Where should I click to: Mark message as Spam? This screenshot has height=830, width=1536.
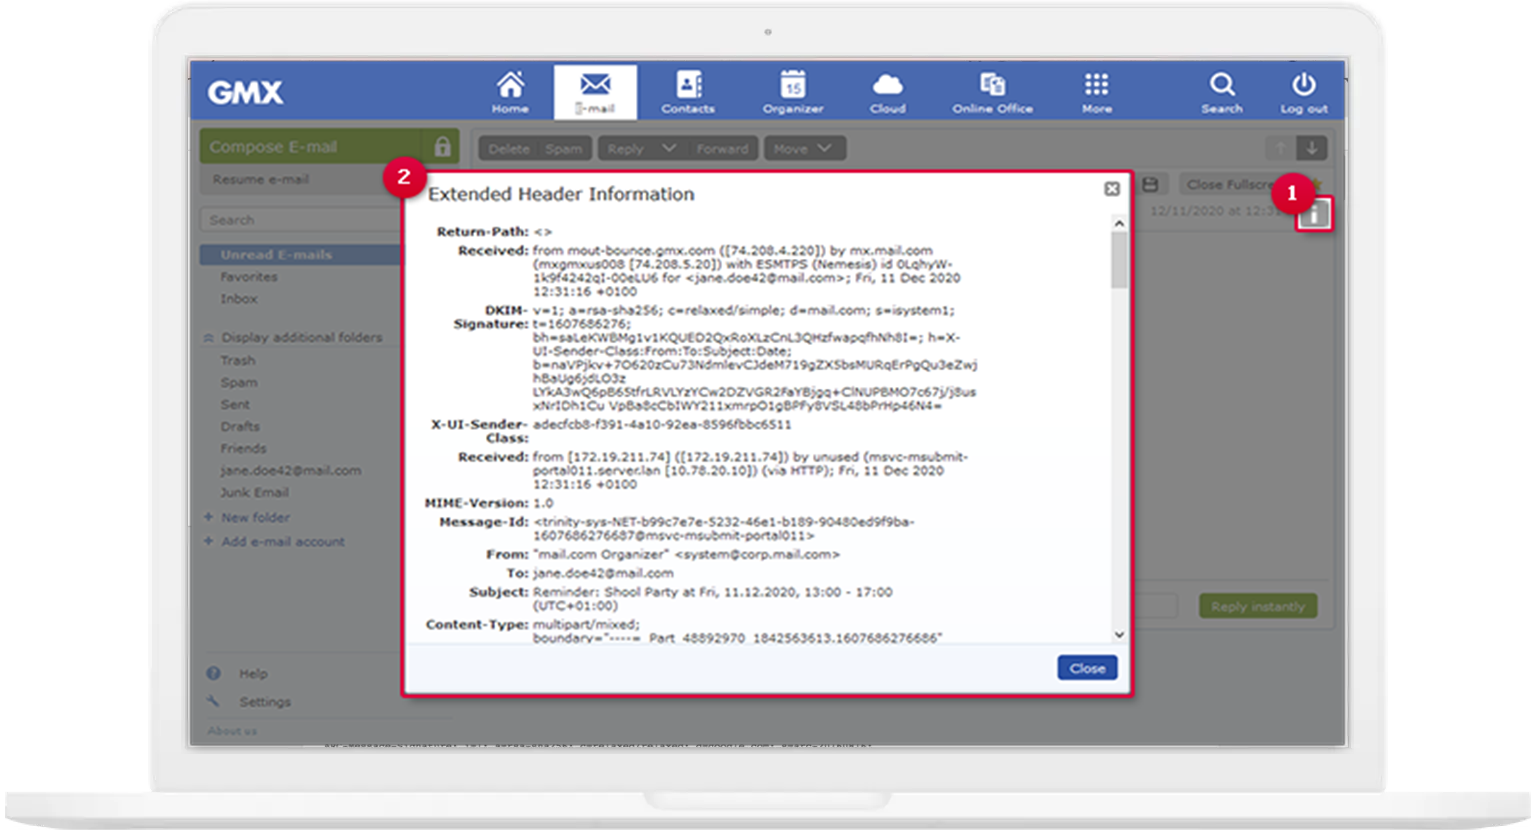click(x=564, y=149)
